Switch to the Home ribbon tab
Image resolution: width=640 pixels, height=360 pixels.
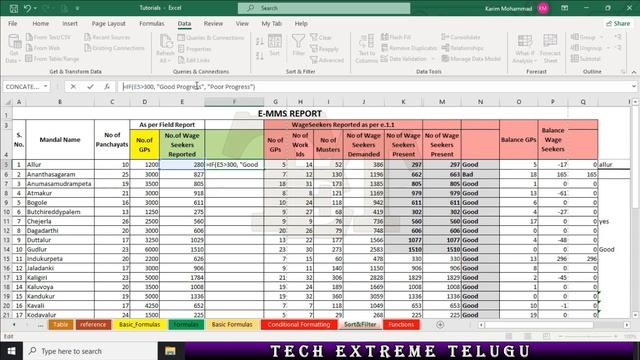pos(40,24)
